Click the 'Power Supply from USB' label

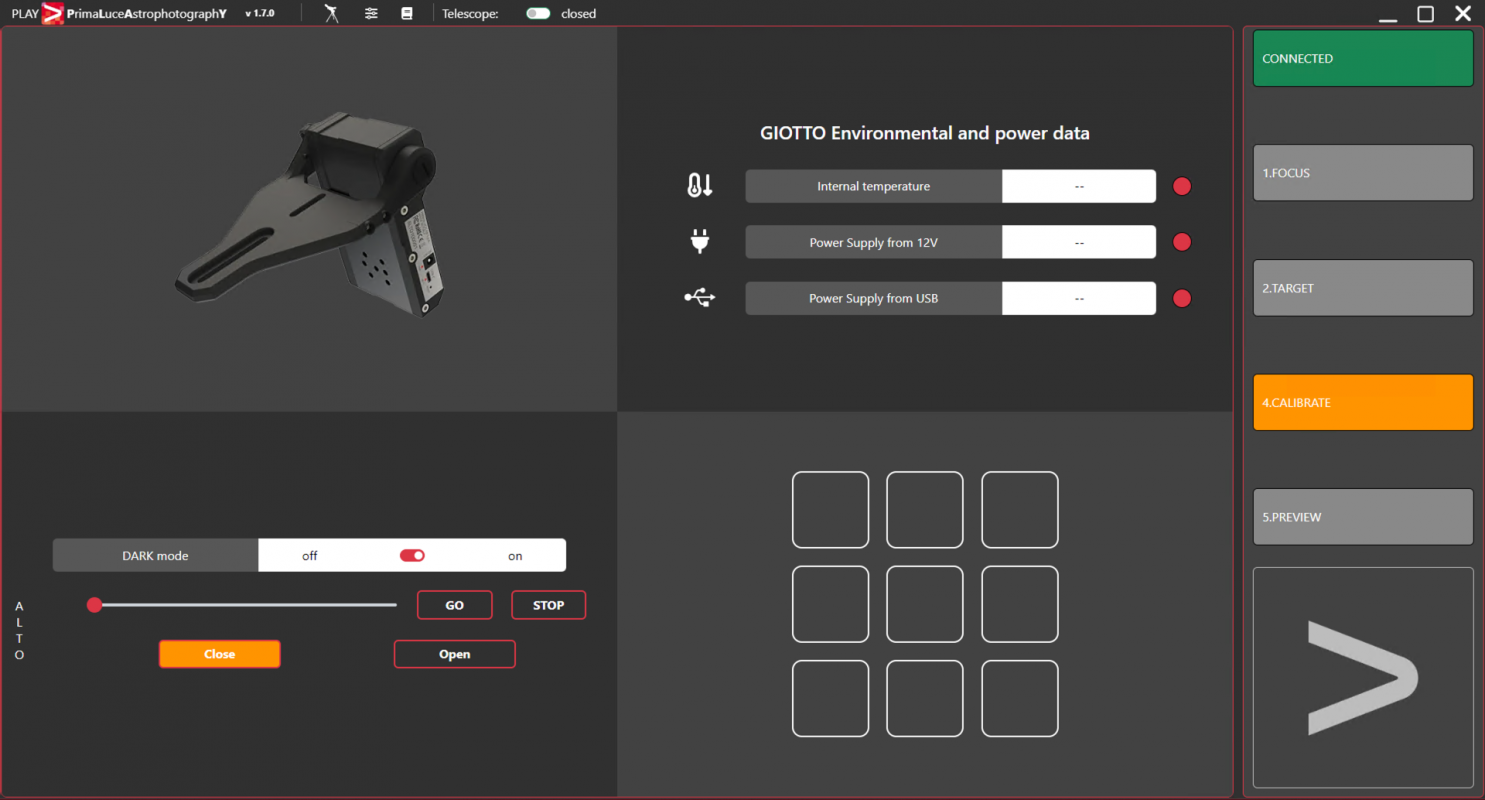[874, 298]
